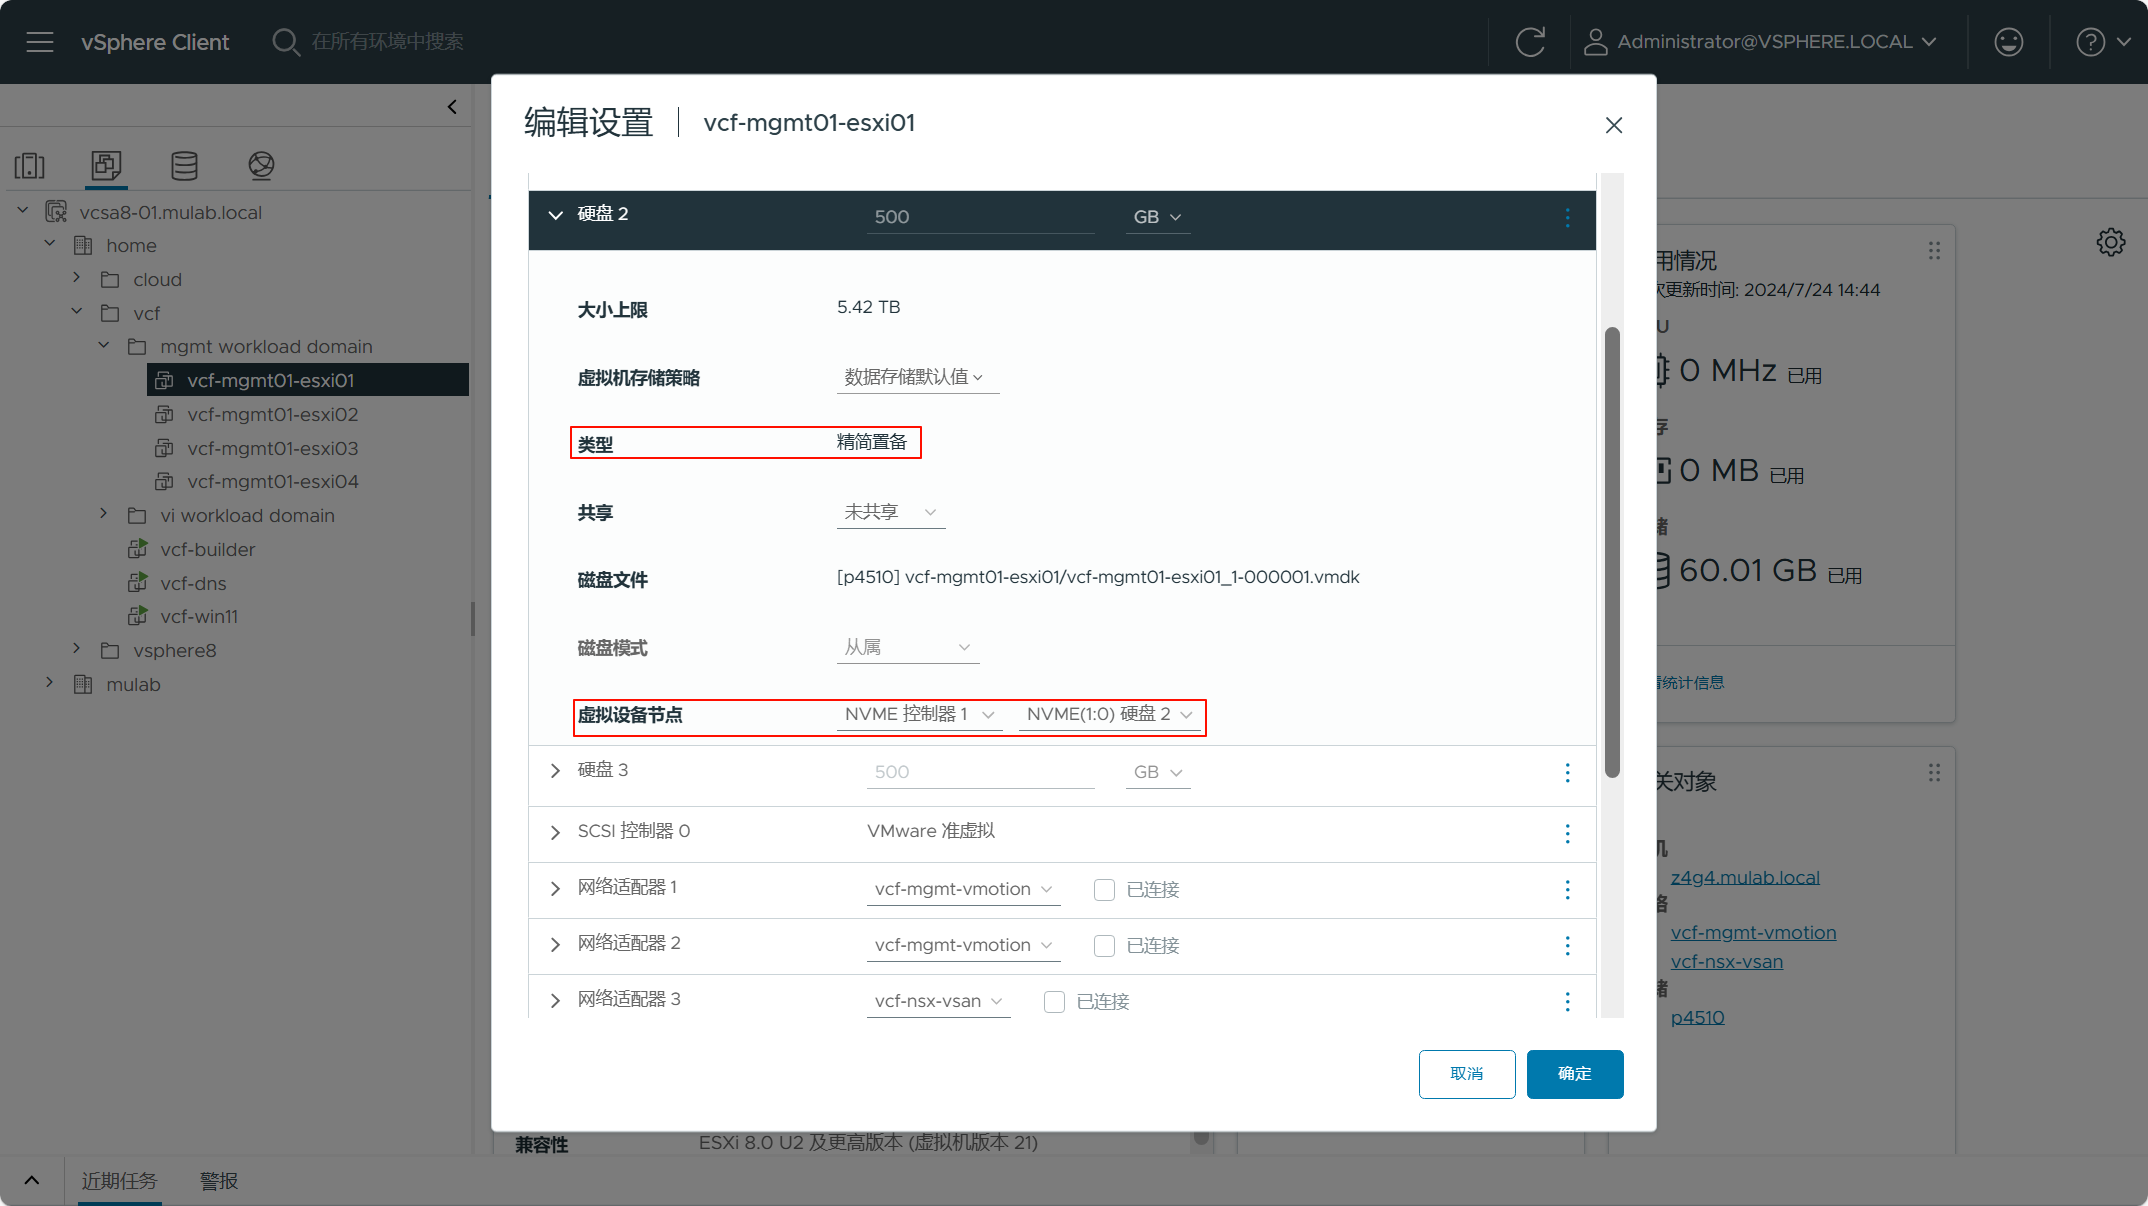Image resolution: width=2148 pixels, height=1206 pixels.
Task: Open the 磁盘模式 dropdown showing 从属
Action: click(x=907, y=647)
